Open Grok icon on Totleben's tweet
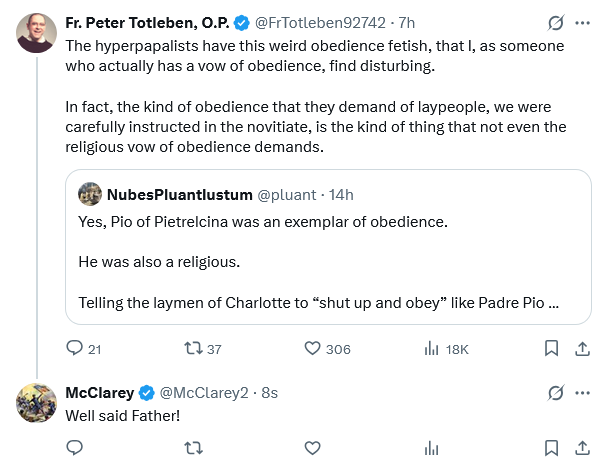 pos(554,22)
